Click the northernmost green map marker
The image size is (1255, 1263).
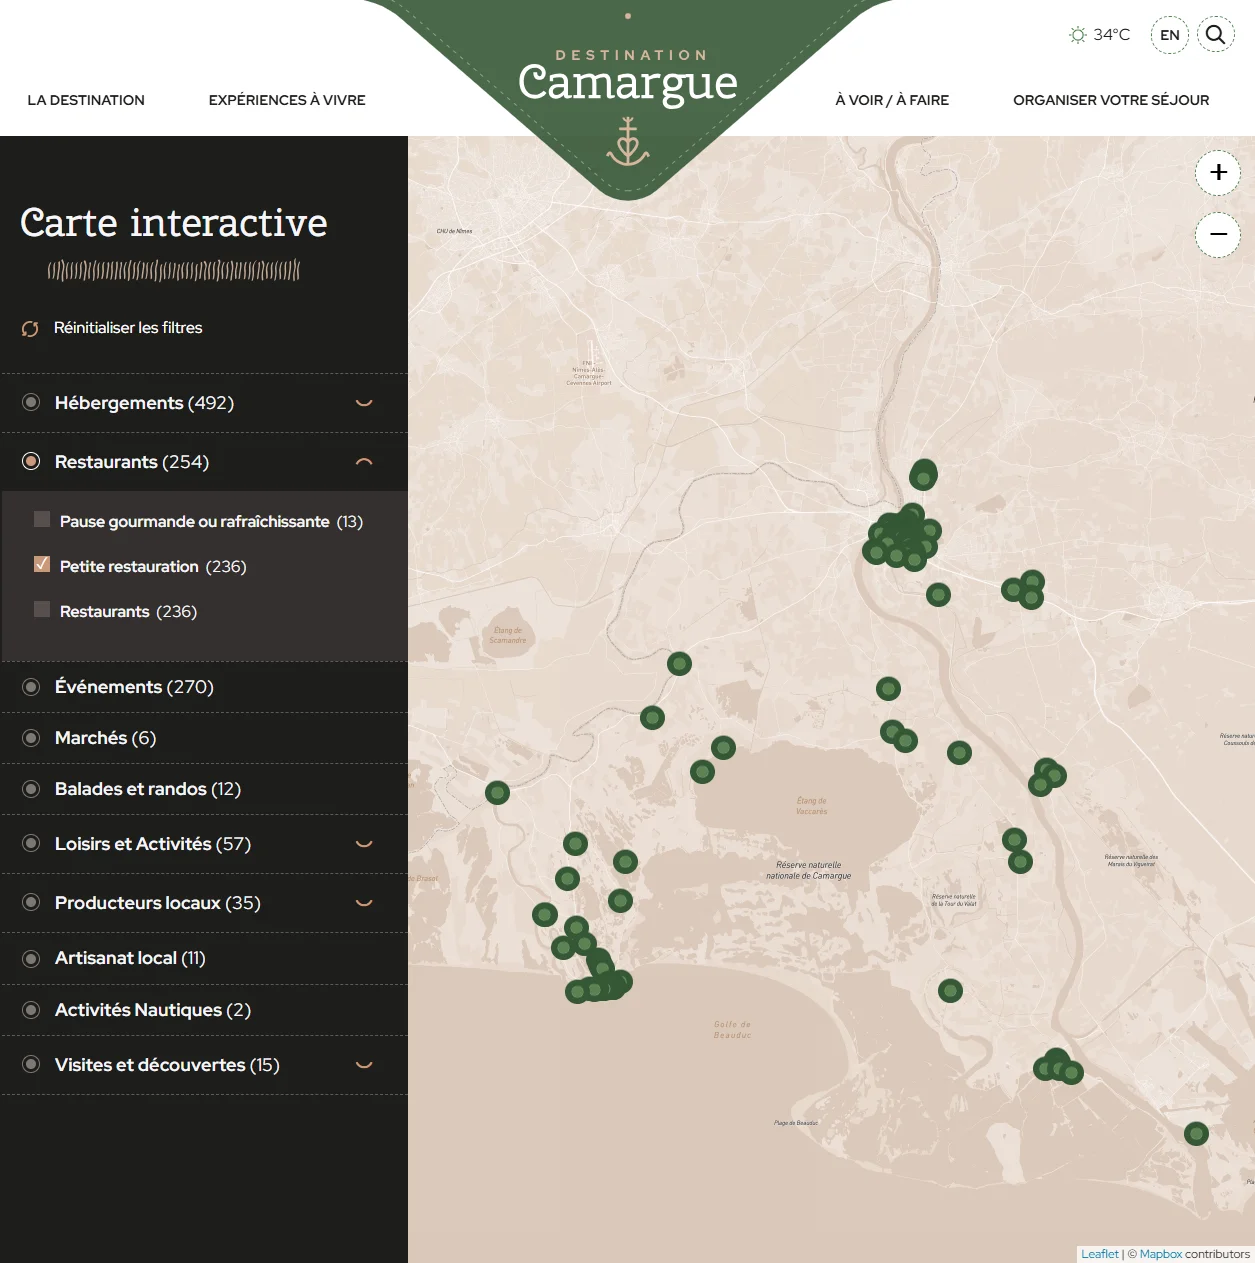924,473
